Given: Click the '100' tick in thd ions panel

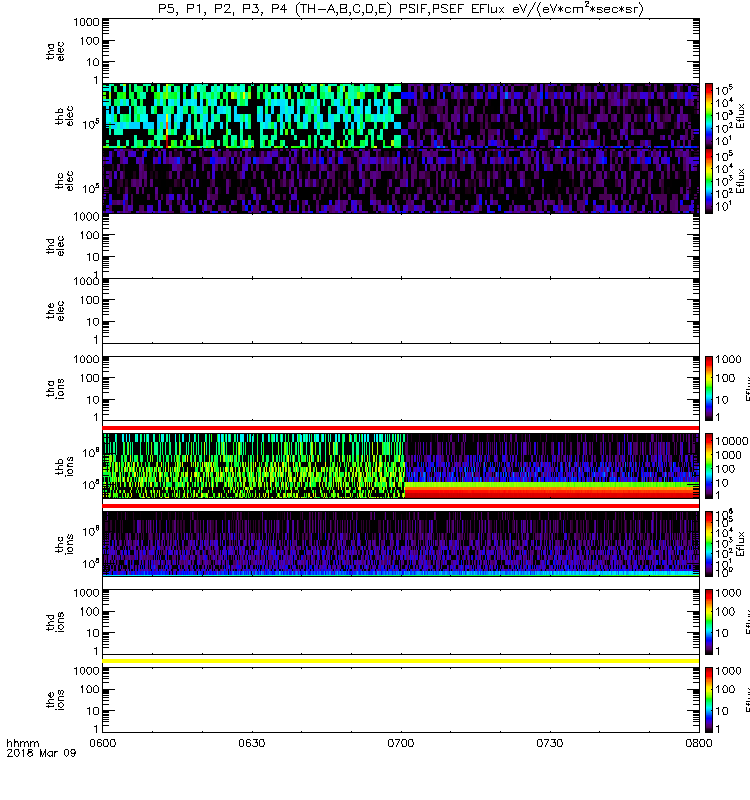Looking at the screenshot, I should tap(89, 612).
